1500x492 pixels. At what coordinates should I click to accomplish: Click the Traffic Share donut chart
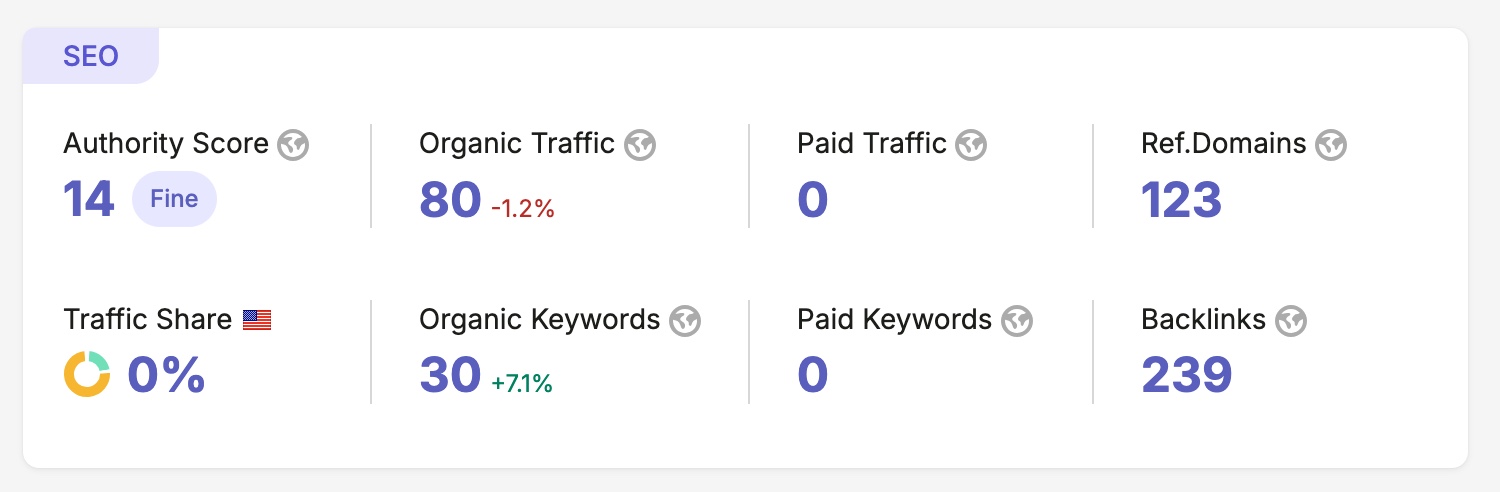(x=87, y=374)
